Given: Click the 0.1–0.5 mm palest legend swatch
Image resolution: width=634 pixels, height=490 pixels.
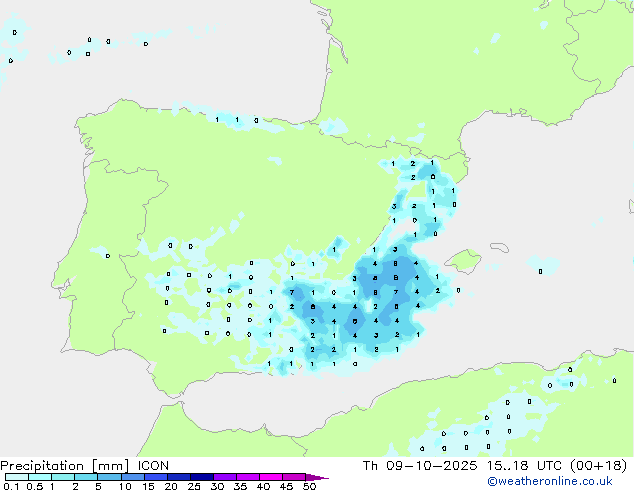Looking at the screenshot, I should (x=17, y=477).
